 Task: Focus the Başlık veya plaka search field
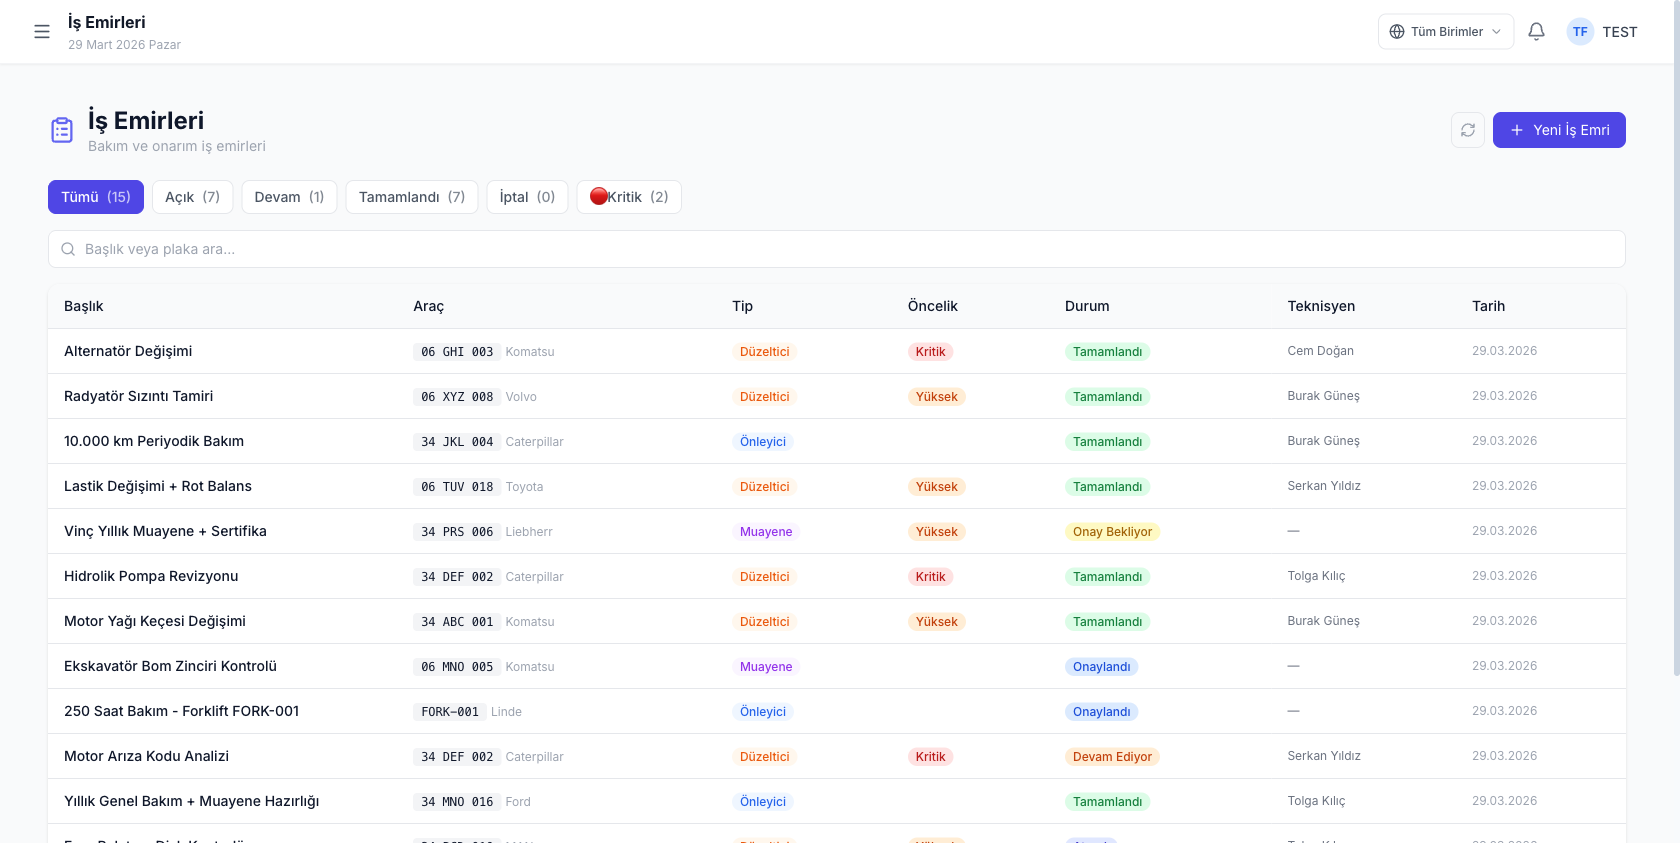point(850,249)
